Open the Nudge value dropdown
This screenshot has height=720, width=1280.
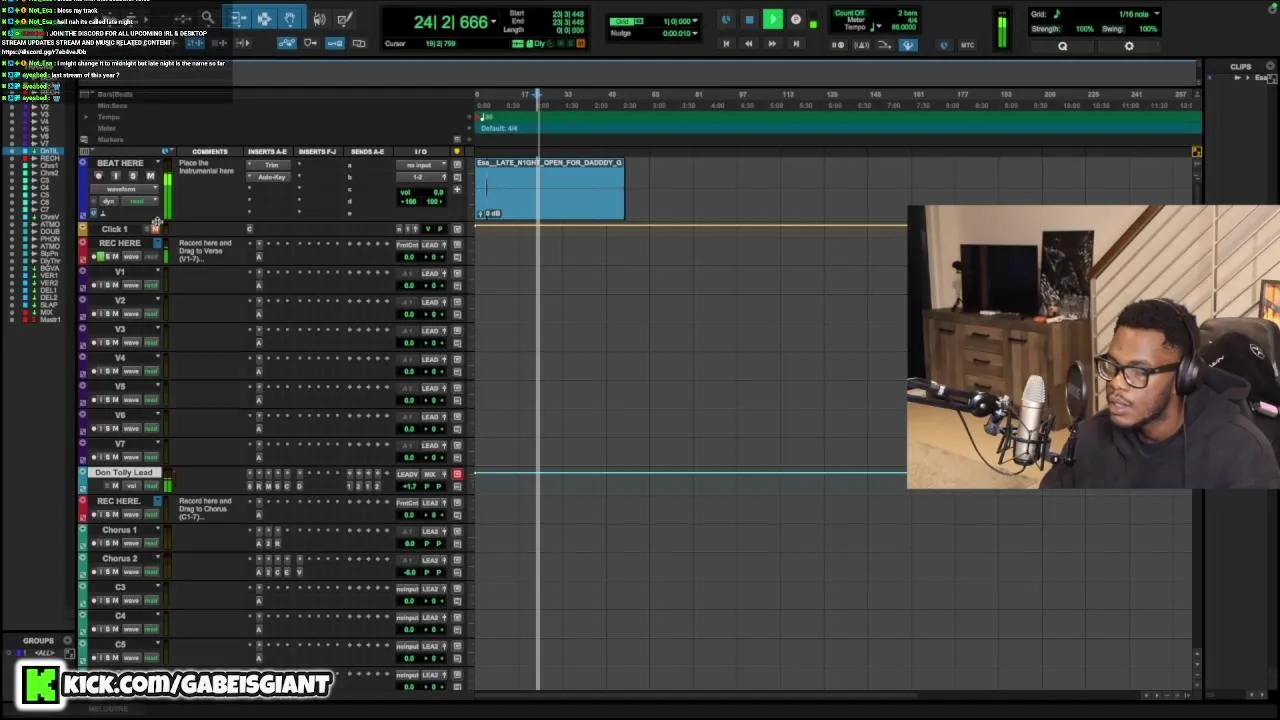point(696,33)
